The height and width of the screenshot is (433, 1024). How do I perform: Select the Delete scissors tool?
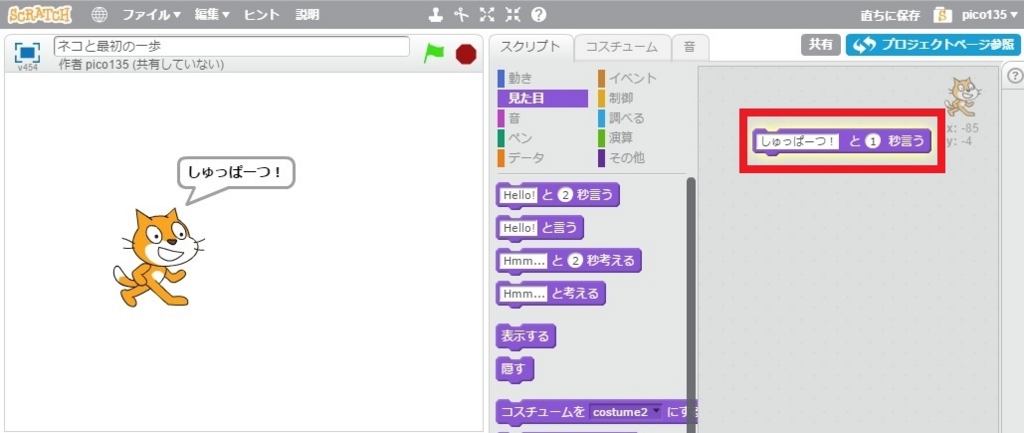click(x=461, y=14)
